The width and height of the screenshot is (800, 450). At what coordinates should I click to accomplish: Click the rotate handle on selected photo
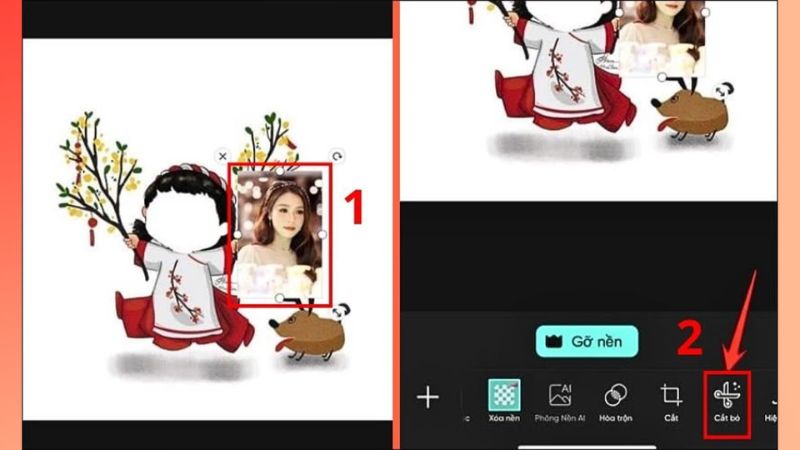point(337,156)
